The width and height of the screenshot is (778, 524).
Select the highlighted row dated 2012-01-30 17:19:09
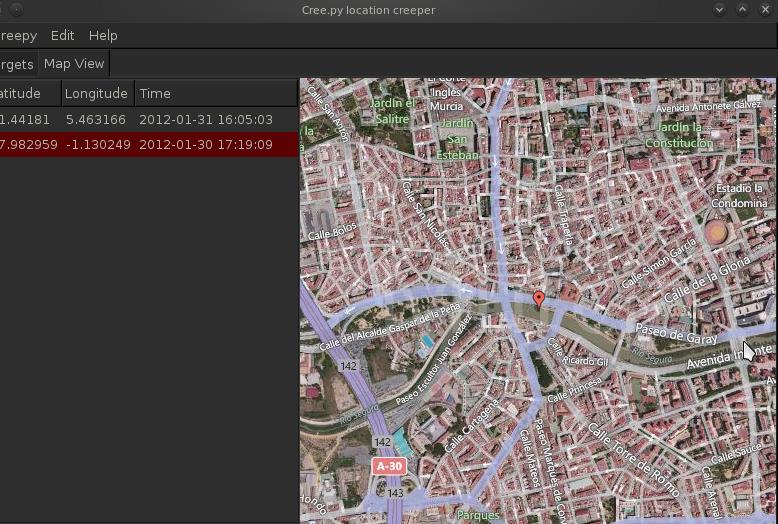(205, 145)
